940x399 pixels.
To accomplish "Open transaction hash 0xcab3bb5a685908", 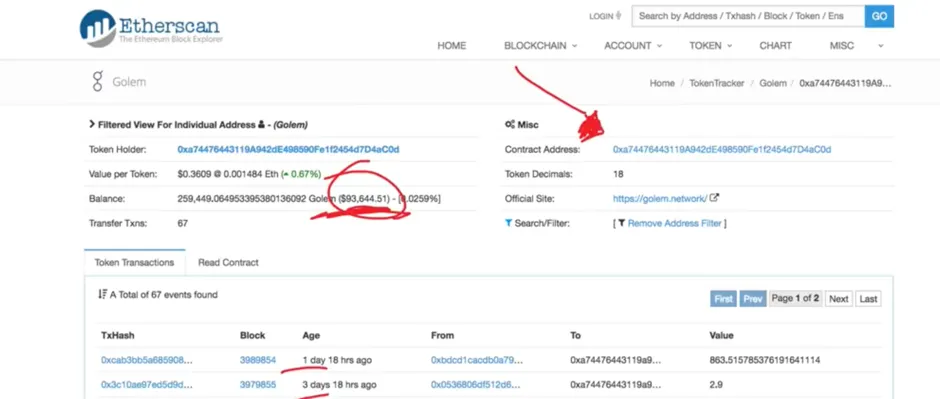I will (x=147, y=360).
